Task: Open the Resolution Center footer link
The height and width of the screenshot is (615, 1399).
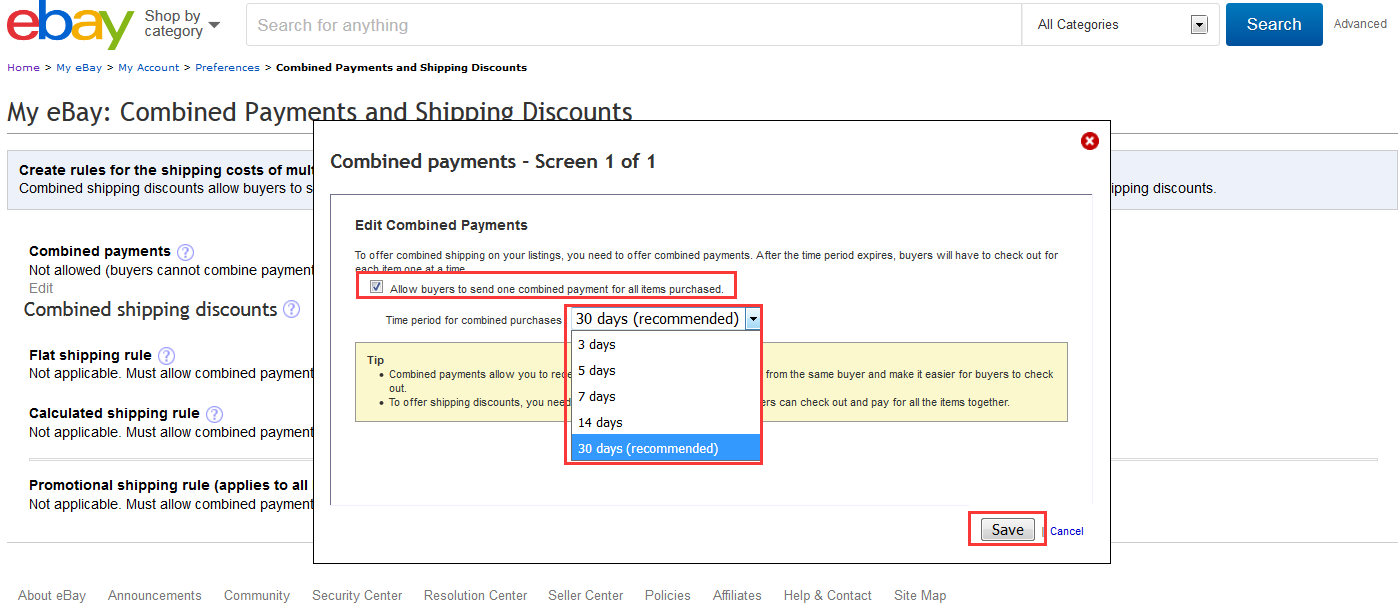Action: pos(475,596)
